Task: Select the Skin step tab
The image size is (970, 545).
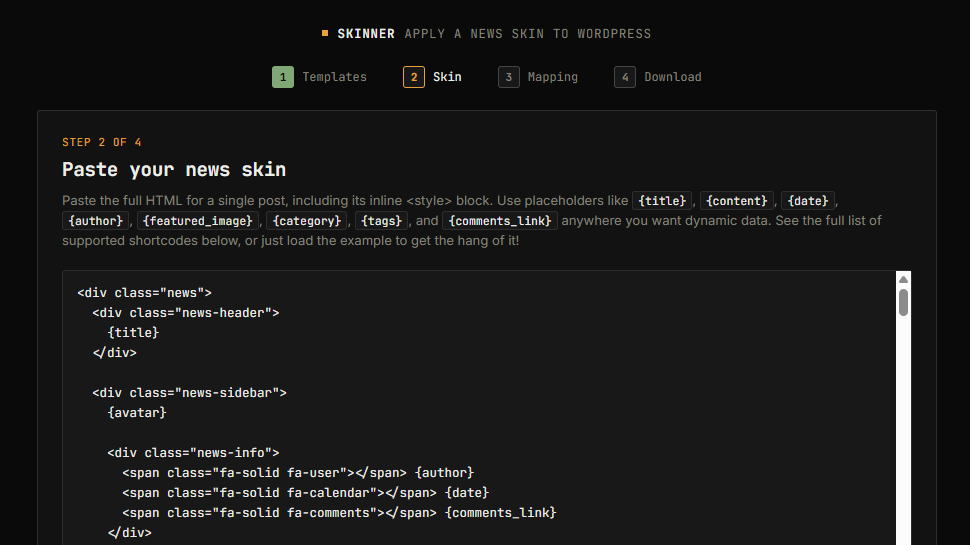Action: [x=432, y=77]
